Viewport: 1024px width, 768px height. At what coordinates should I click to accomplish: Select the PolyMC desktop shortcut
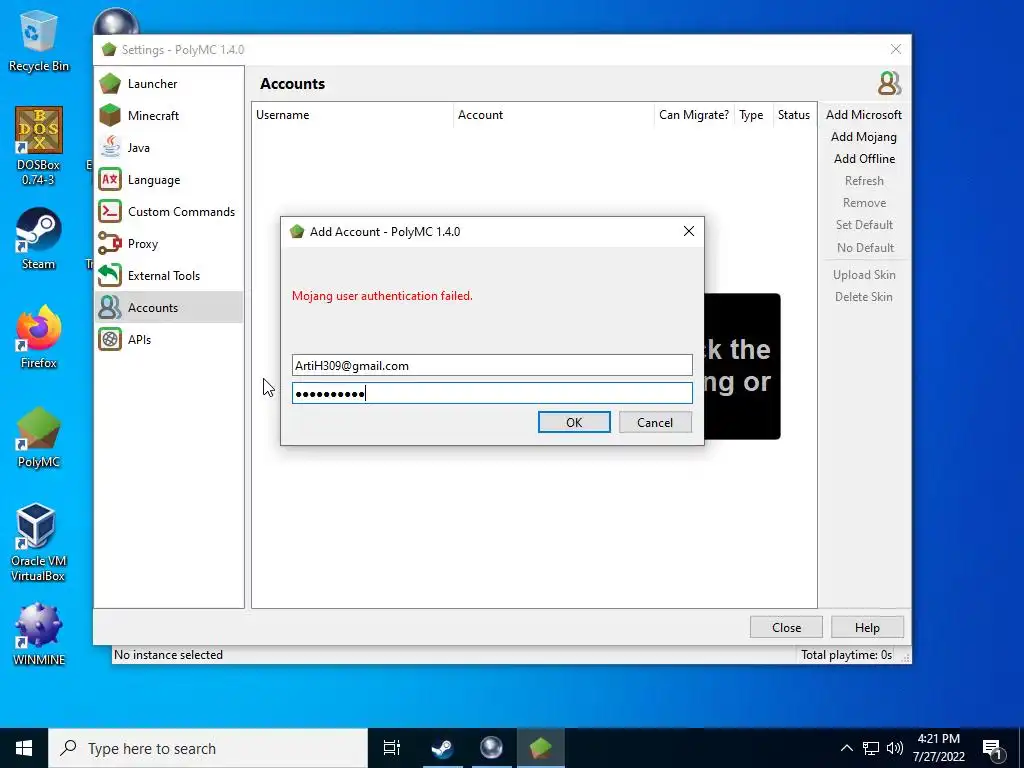point(39,437)
